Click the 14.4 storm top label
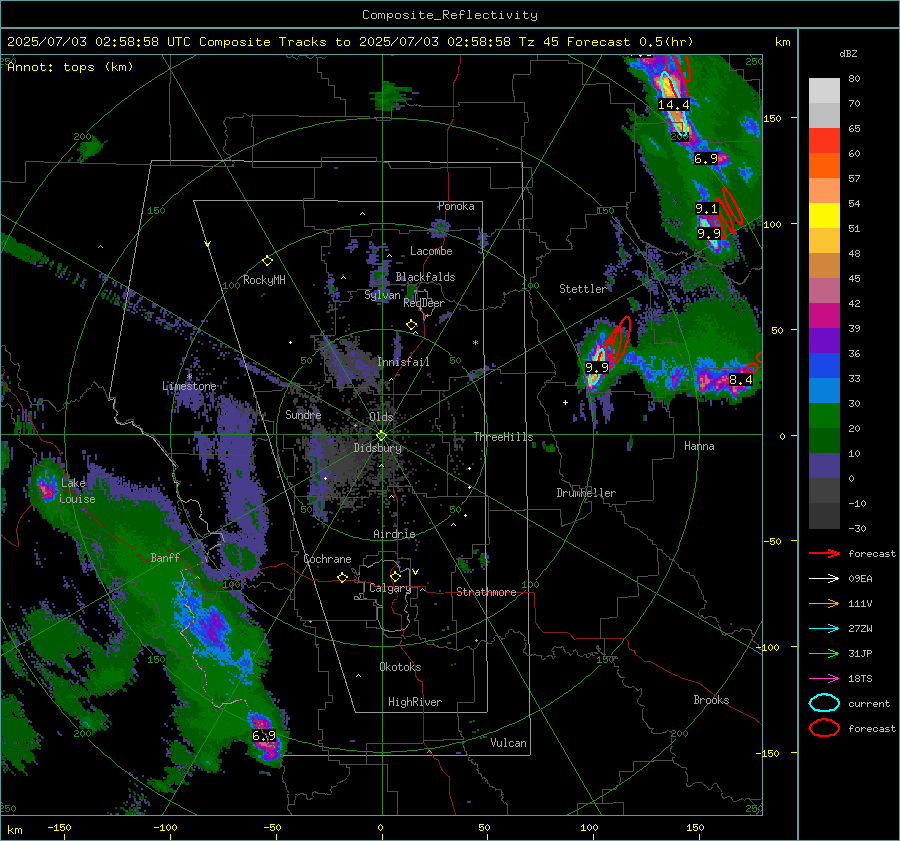The image size is (900, 841). [674, 104]
